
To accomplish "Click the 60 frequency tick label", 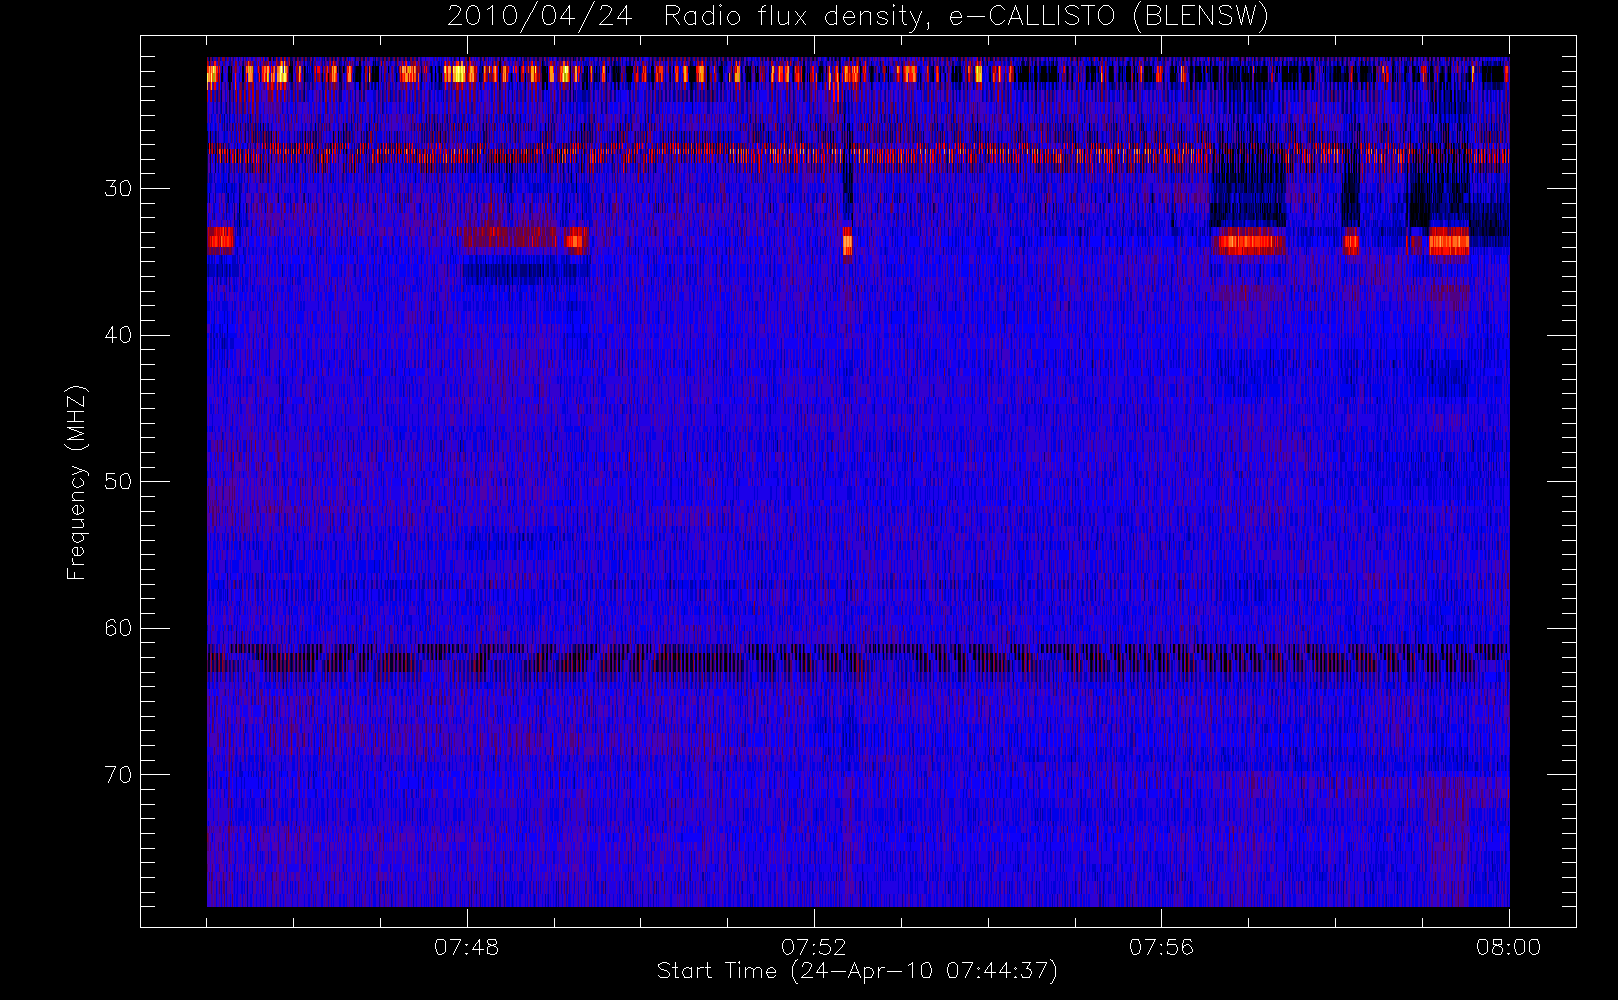I will click(x=118, y=628).
